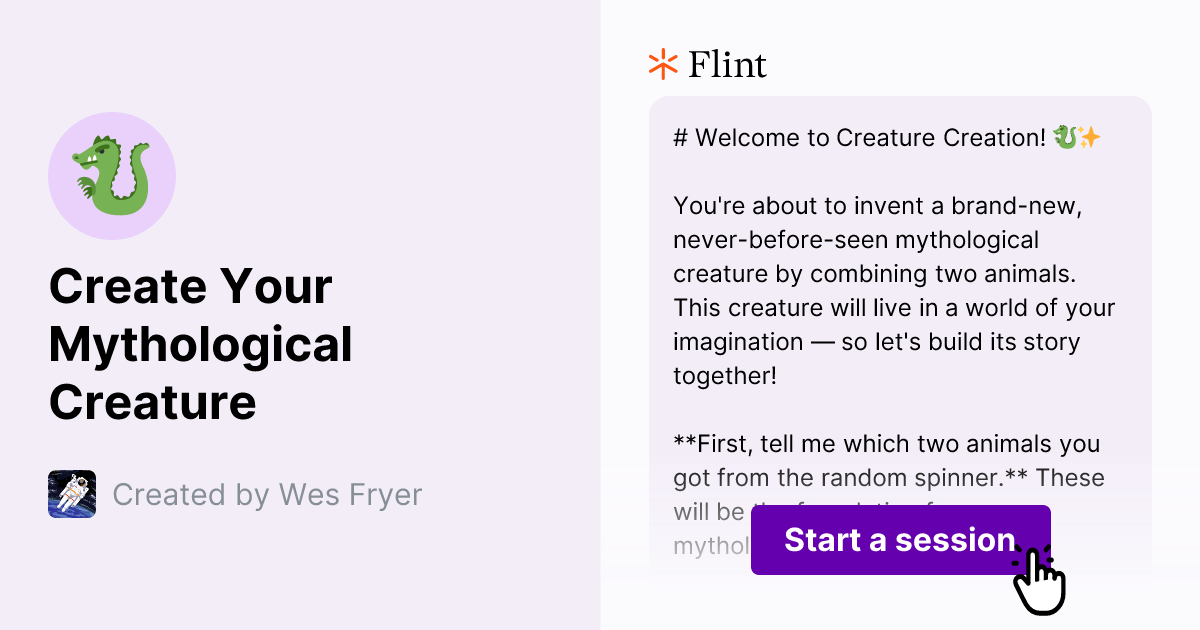Viewport: 1200px width, 630px height.
Task: Click the Flint wordmark text
Action: [727, 64]
